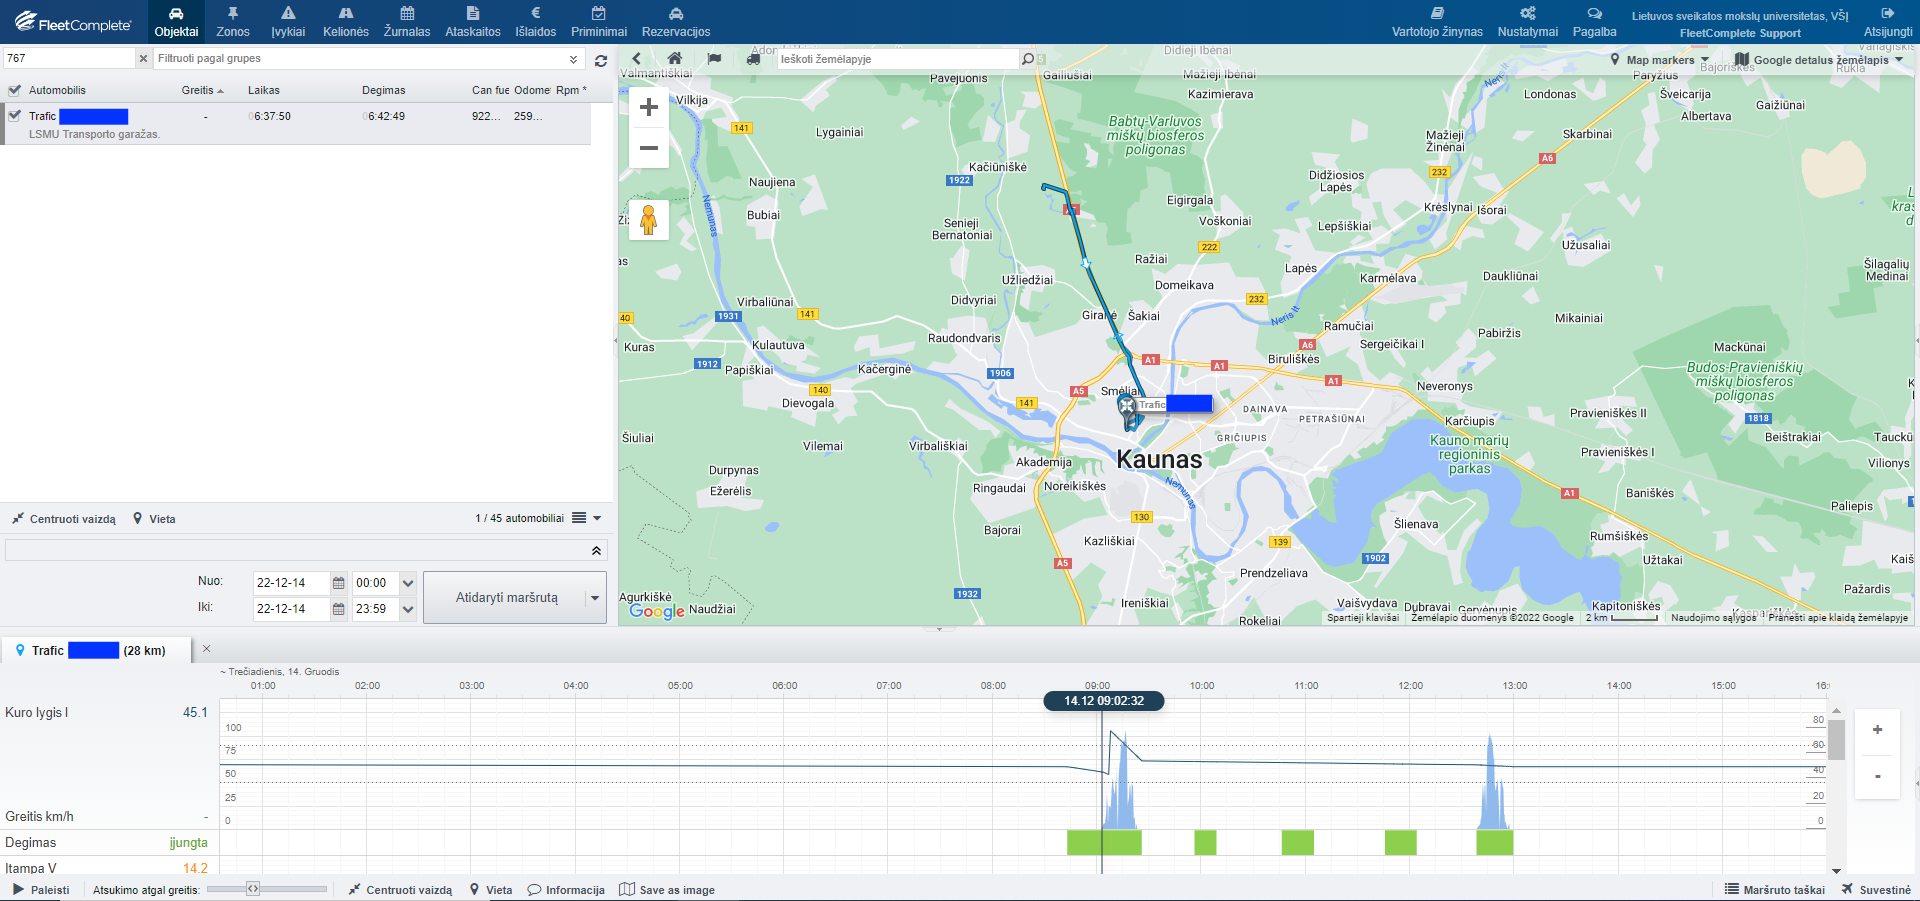This screenshot has width=1920, height=901.
Task: Click Atsijungti to log out
Action: coord(1888,22)
